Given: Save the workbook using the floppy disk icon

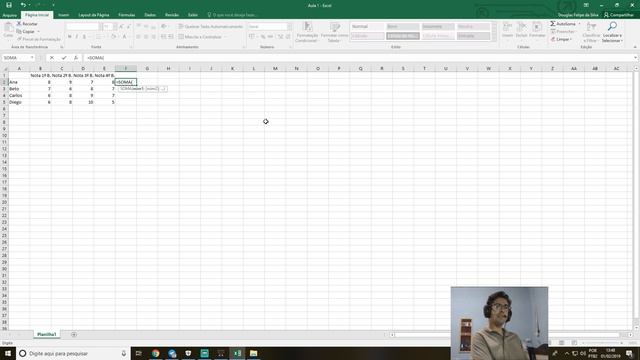Looking at the screenshot, I should [x=9, y=5].
